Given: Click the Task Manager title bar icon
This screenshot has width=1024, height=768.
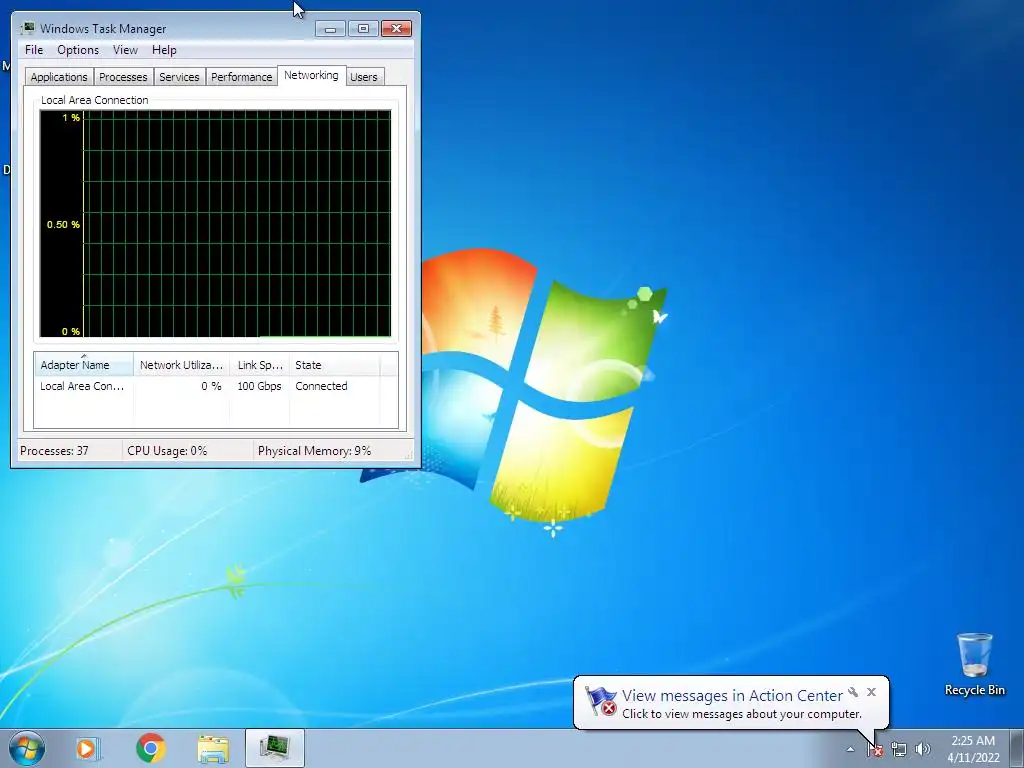Looking at the screenshot, I should click(27, 28).
